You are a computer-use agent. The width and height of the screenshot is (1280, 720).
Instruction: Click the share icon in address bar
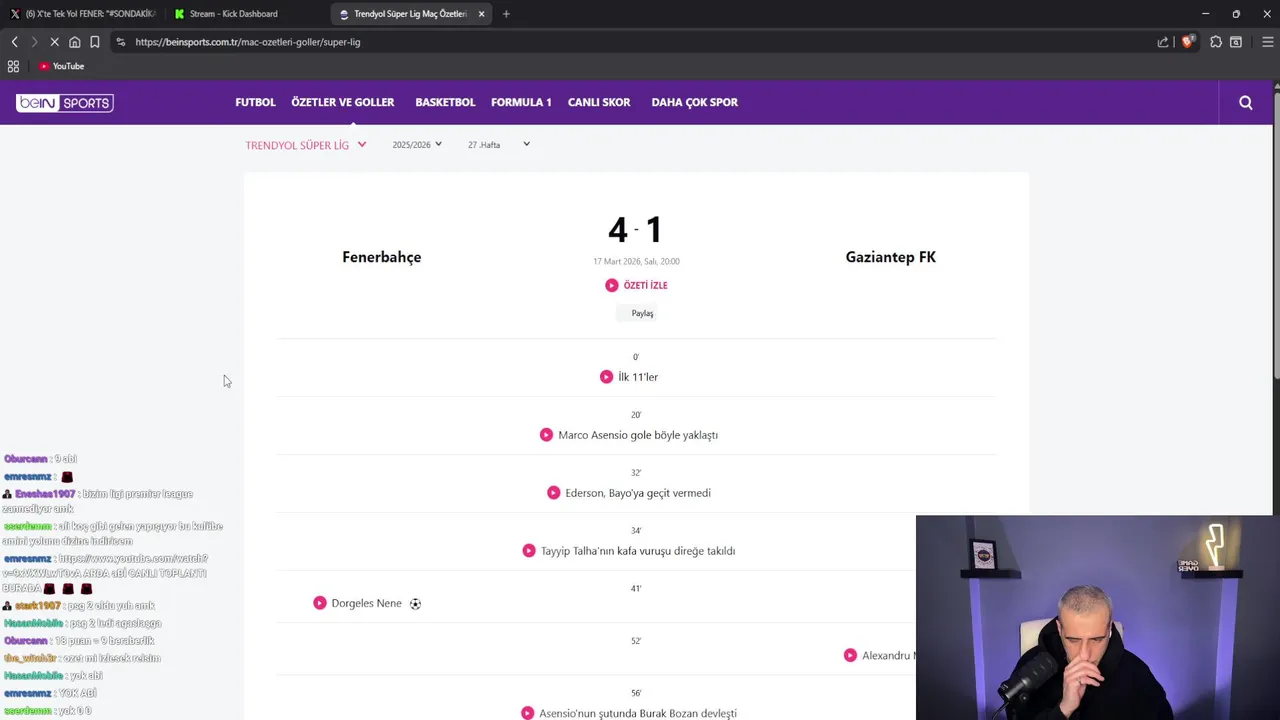point(1163,42)
